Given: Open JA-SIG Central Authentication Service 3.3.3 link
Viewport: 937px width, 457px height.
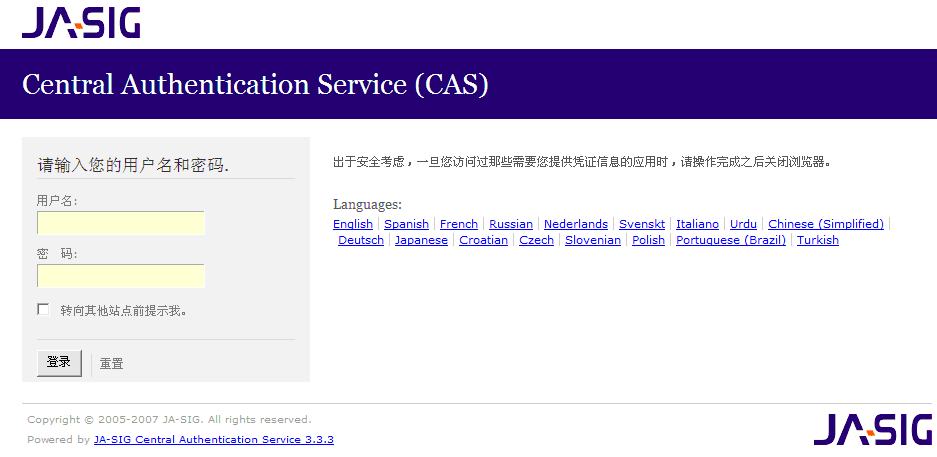Looking at the screenshot, I should 214,440.
